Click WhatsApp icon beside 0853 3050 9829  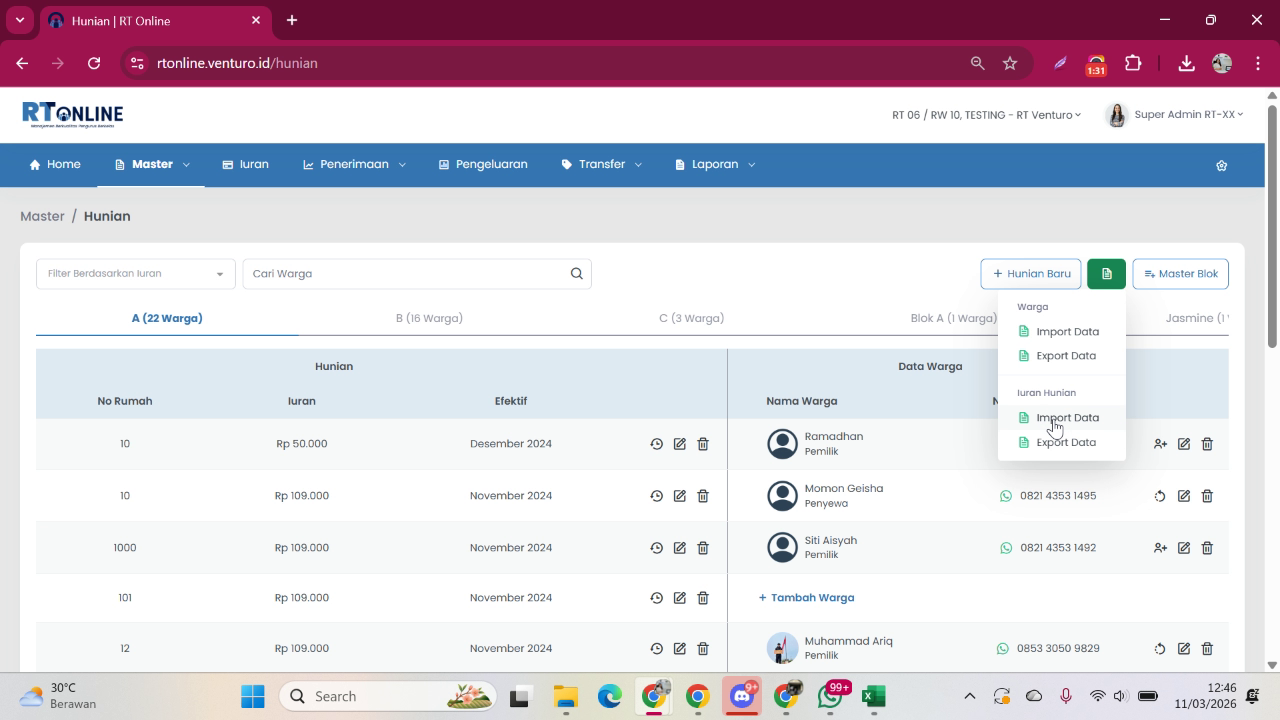1003,649
